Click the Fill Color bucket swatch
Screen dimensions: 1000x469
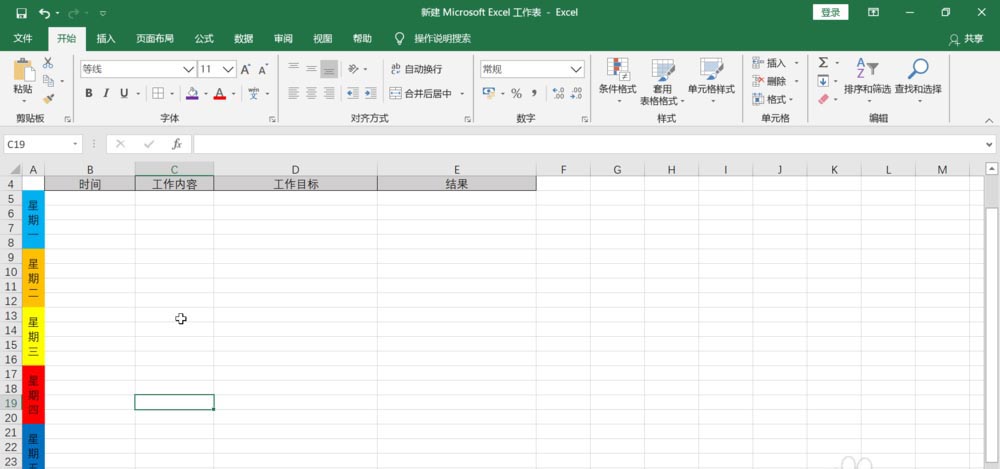click(x=192, y=94)
